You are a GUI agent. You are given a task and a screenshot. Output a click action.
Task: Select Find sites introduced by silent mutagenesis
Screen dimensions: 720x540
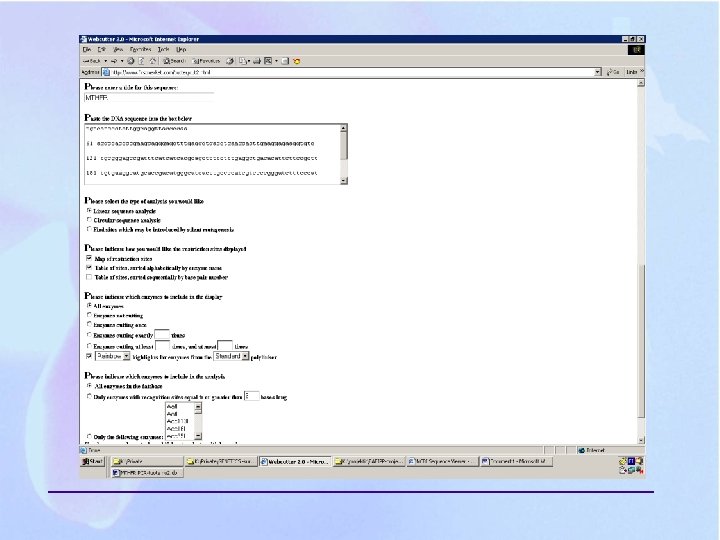point(89,229)
